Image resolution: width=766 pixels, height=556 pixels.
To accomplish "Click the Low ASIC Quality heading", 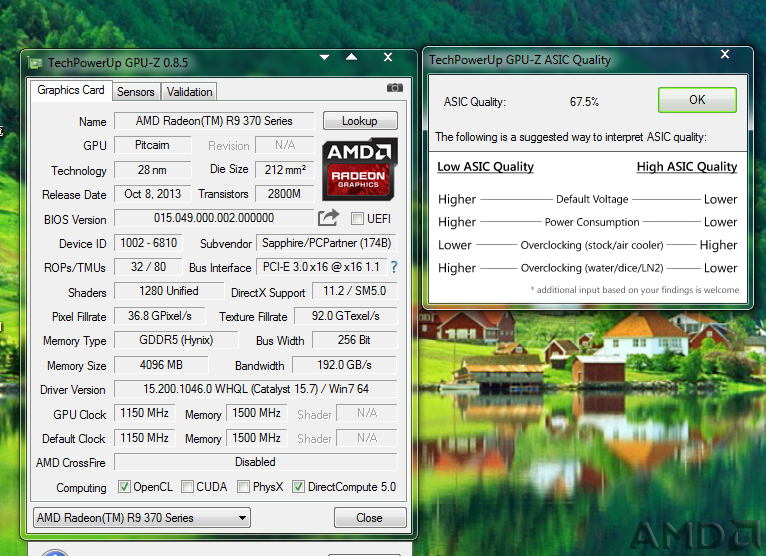I will (x=485, y=167).
